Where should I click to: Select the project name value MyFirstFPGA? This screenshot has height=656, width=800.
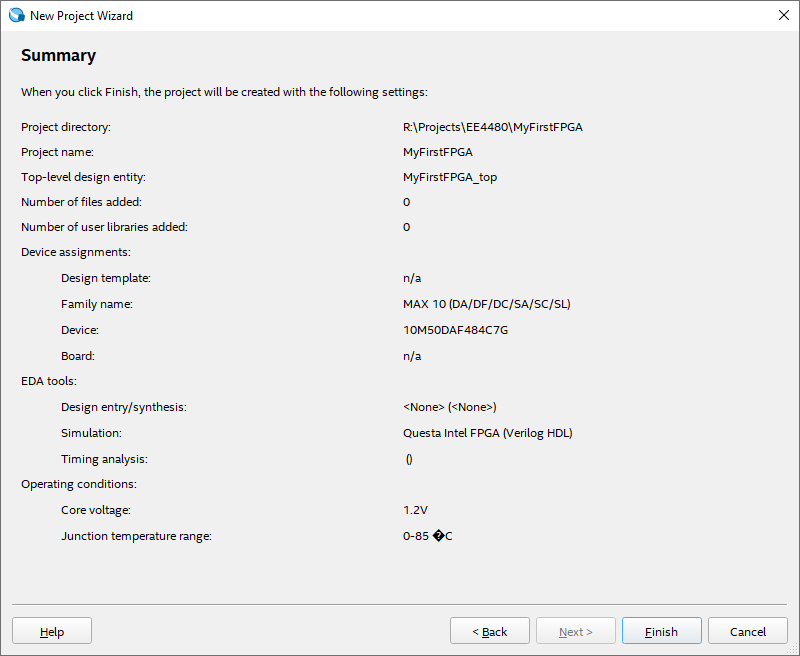point(437,152)
